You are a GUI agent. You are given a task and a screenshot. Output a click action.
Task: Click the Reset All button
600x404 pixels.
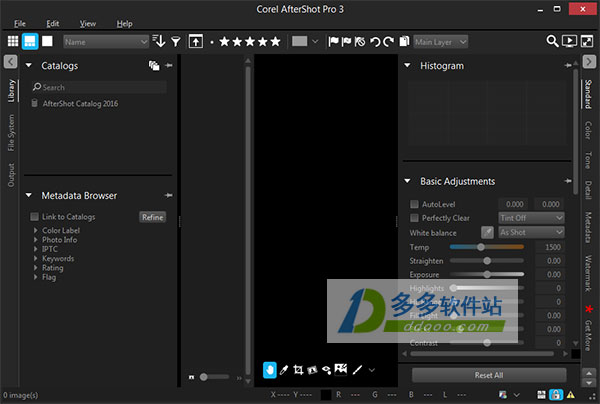(x=489, y=375)
